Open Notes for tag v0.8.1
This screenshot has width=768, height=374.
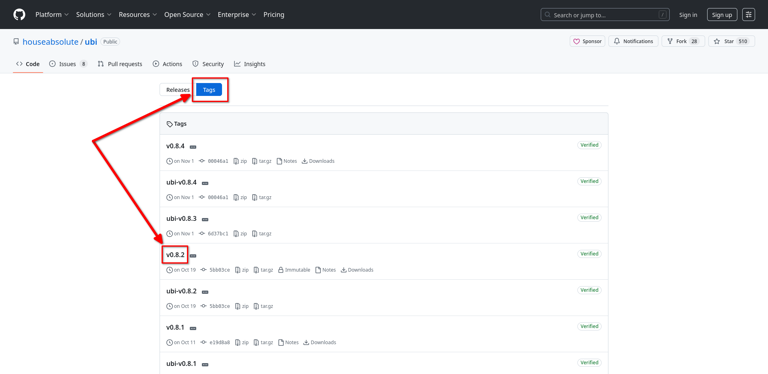[x=288, y=342]
